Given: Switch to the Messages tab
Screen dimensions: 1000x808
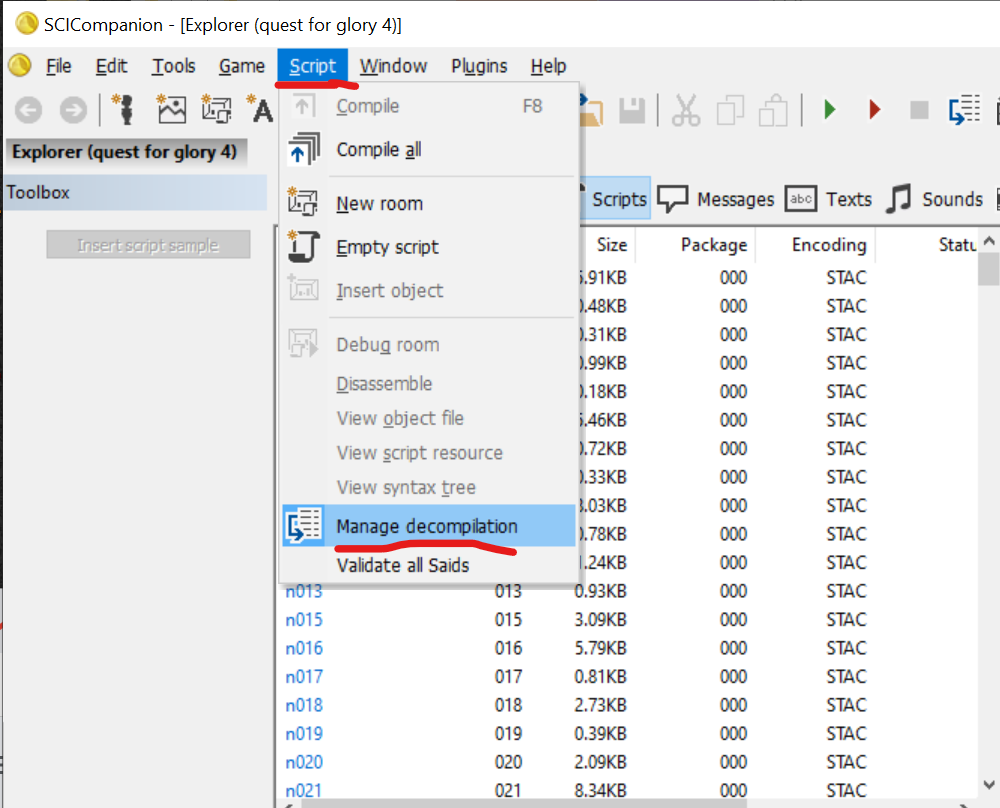Looking at the screenshot, I should coord(716,199).
